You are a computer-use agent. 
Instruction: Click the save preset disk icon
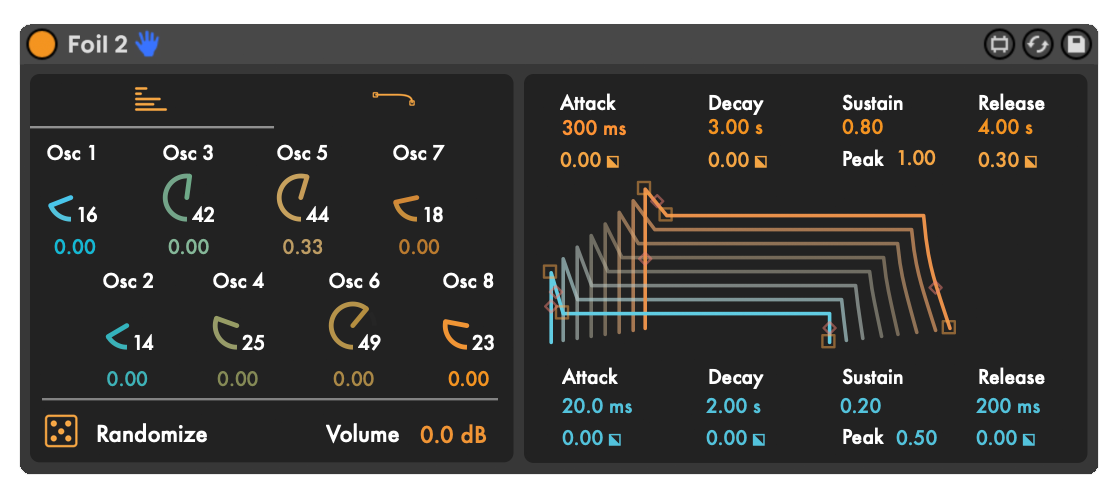click(1075, 45)
